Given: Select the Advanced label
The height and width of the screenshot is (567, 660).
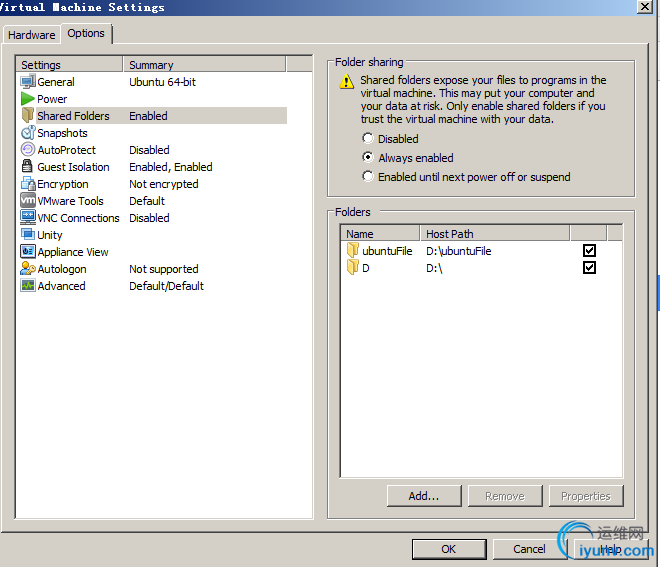Looking at the screenshot, I should 61,286.
